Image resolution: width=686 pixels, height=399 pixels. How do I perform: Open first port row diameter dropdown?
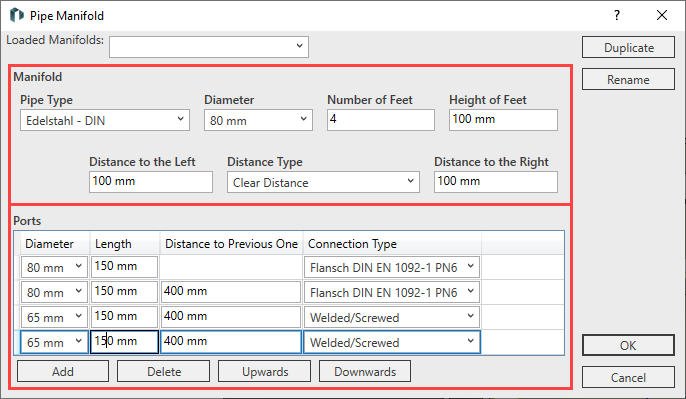point(54,267)
